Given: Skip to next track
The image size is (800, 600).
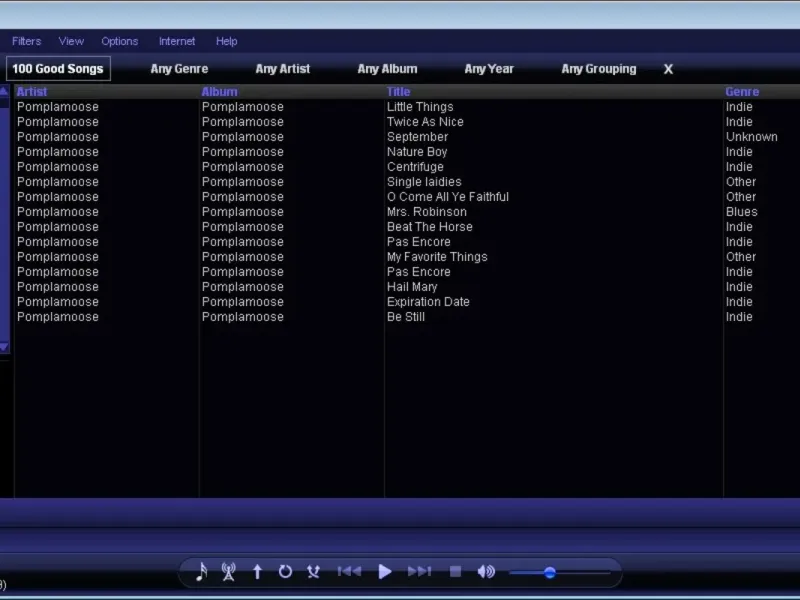Looking at the screenshot, I should click(419, 571).
